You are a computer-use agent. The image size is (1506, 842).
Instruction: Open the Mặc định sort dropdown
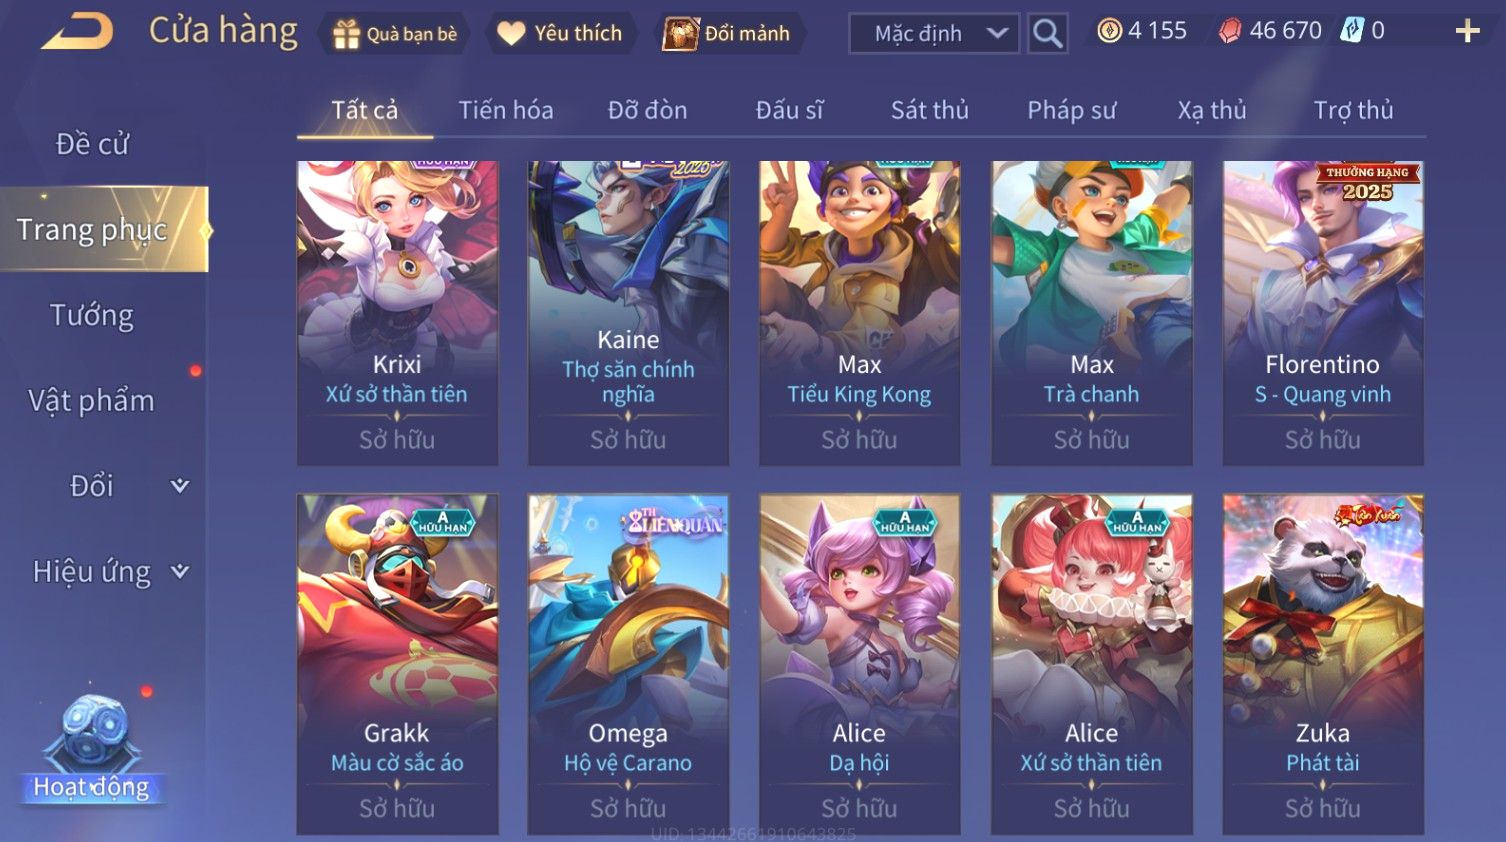[934, 33]
